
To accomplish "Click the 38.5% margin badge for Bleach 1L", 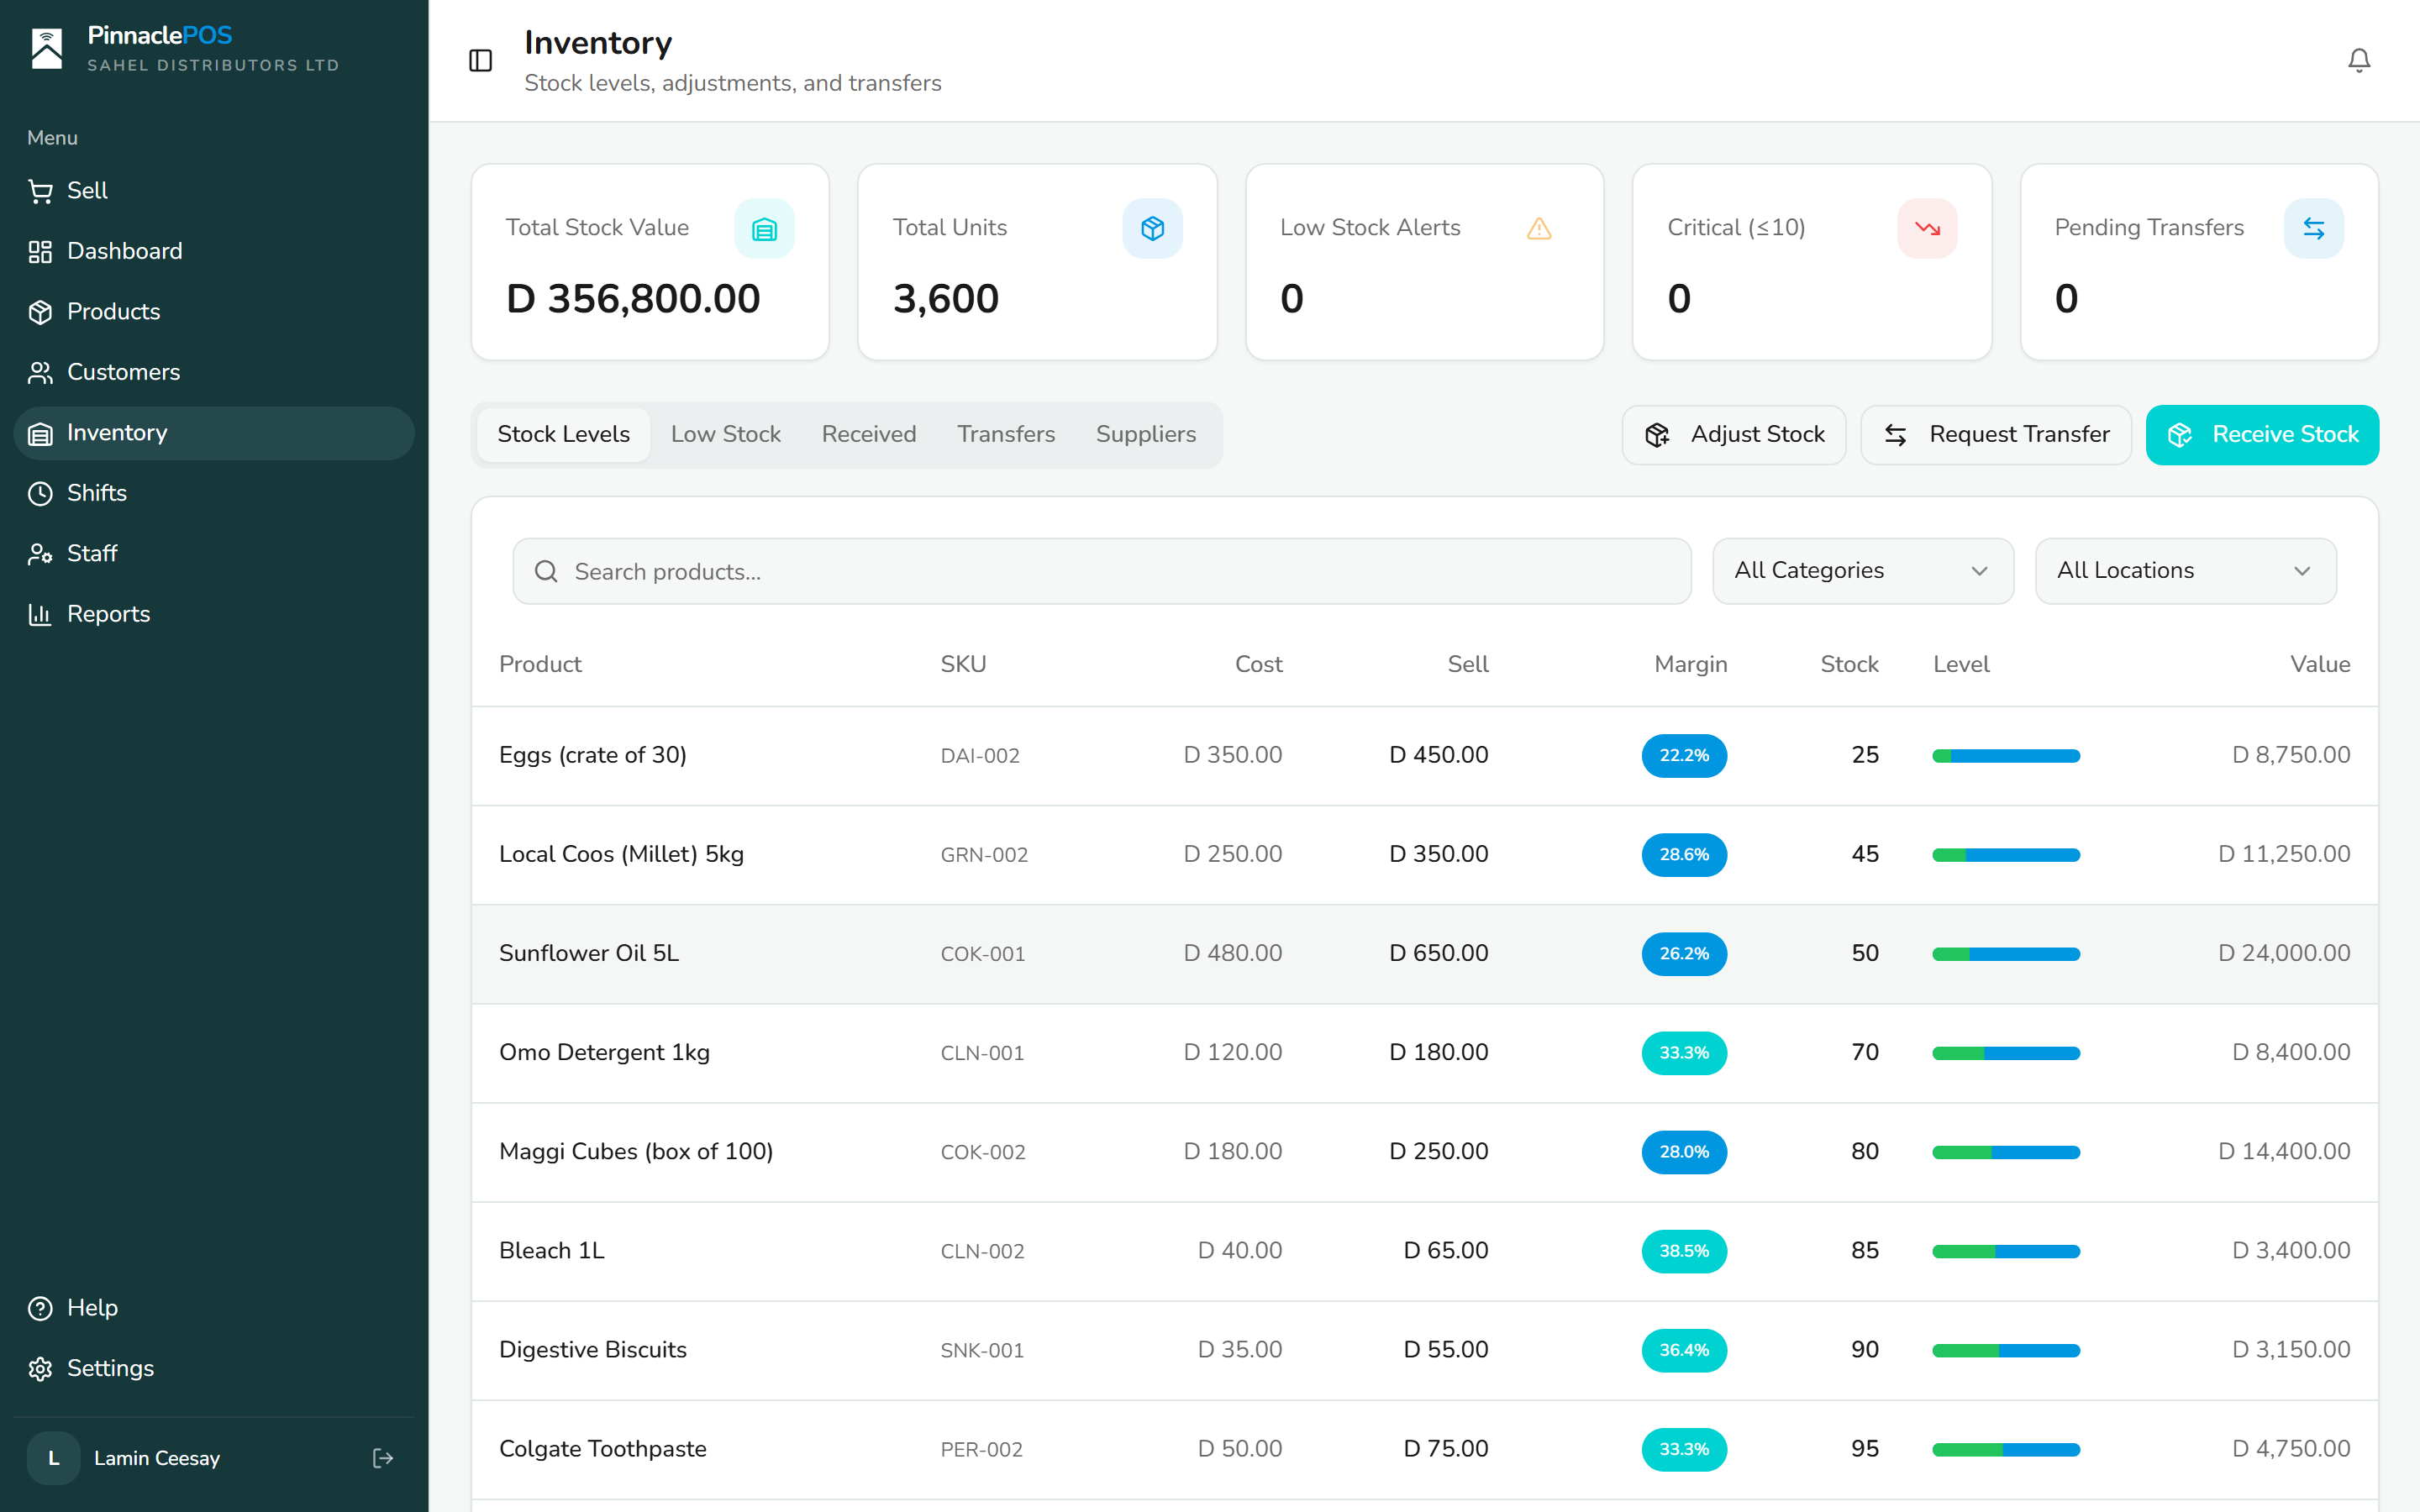I will click(x=1683, y=1251).
